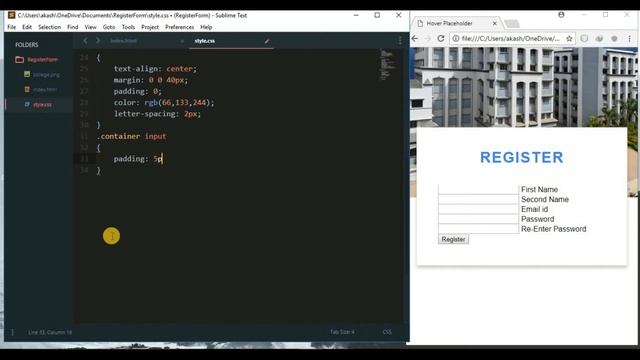Viewport: 640px width, 360px height.
Task: Click the color: rgb(66,133,244) line
Action: tap(164, 102)
